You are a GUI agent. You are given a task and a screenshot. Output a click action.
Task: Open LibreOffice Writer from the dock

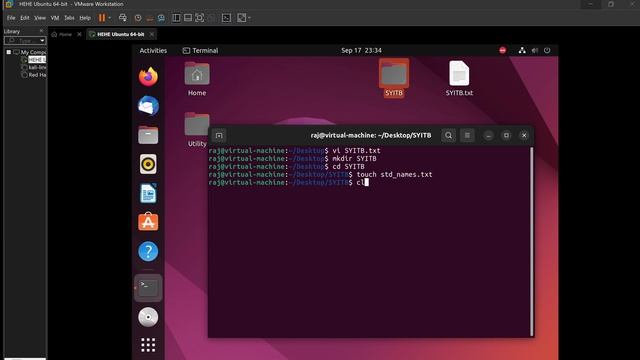tap(148, 193)
